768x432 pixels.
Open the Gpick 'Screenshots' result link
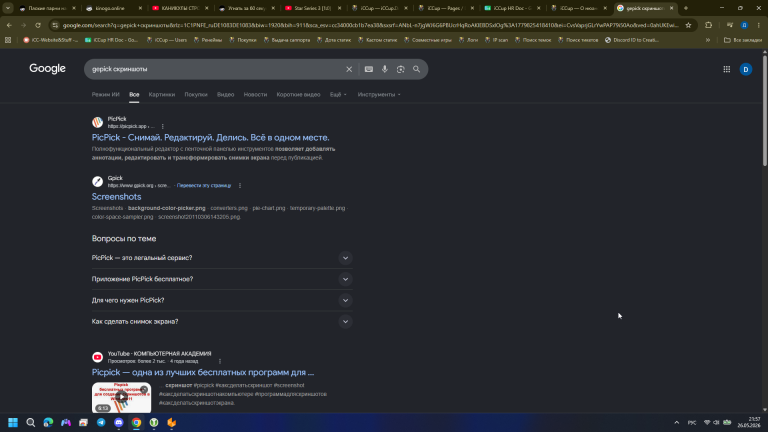(x=117, y=197)
